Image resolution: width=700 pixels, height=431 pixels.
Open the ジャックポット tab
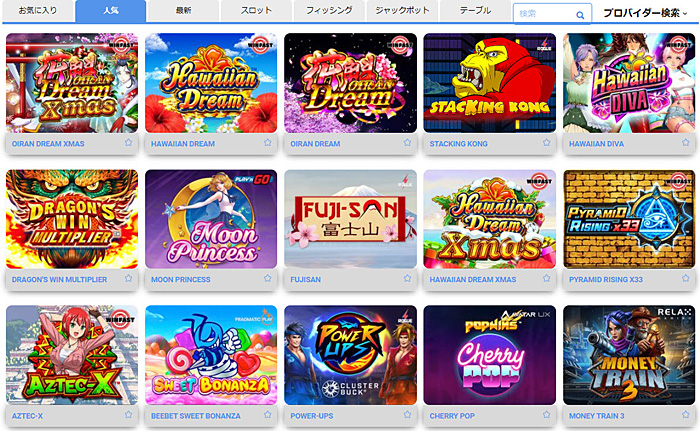[x=402, y=11]
